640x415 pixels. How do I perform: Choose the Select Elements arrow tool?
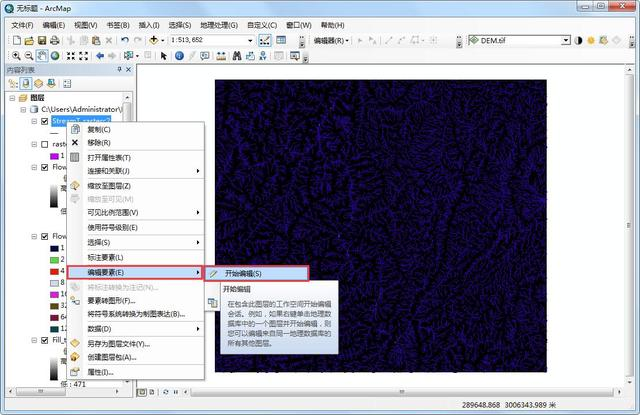coord(164,56)
